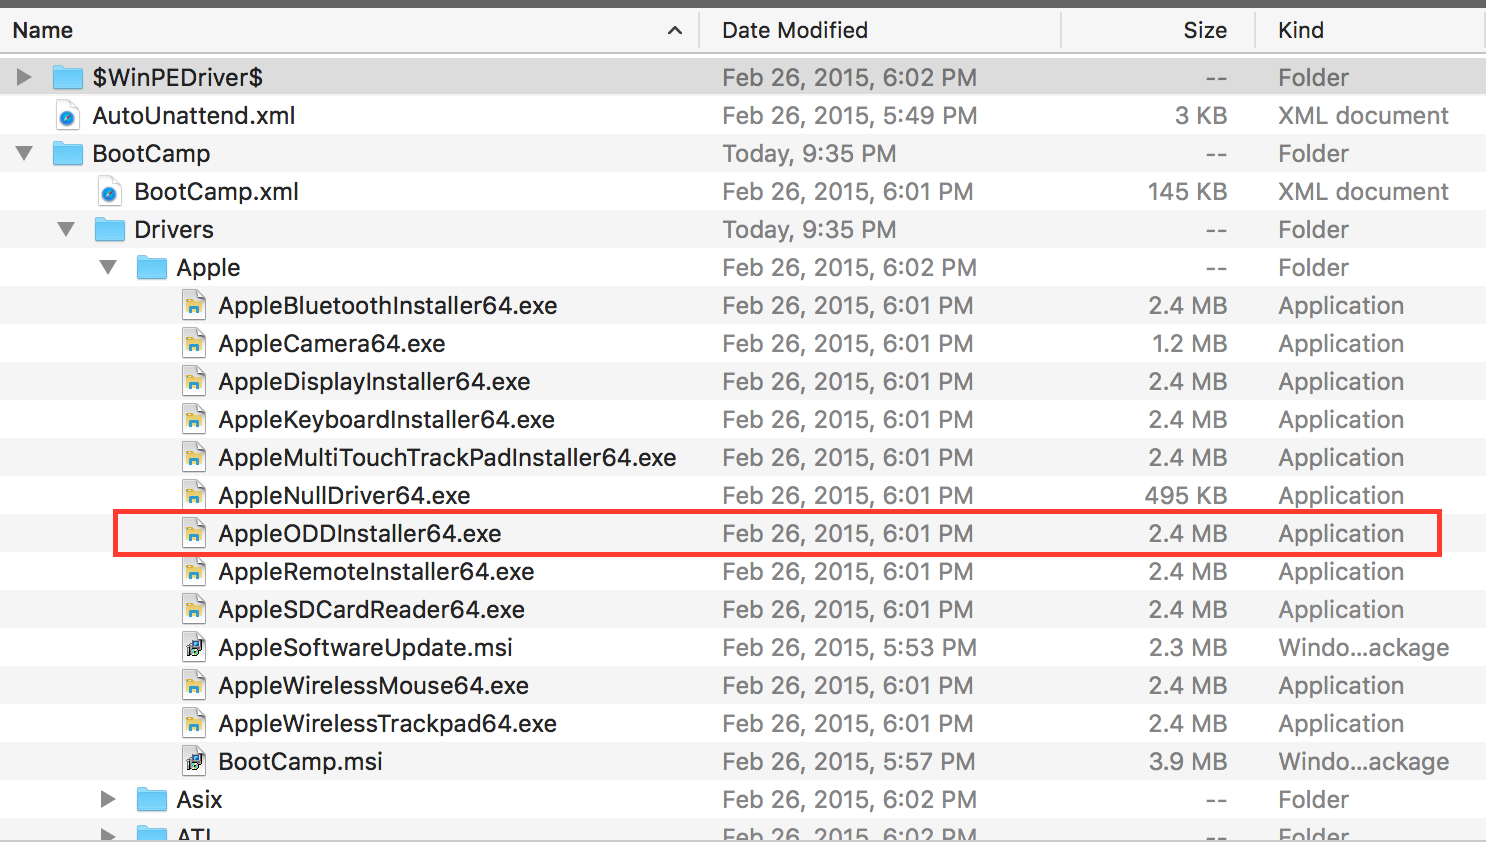The width and height of the screenshot is (1486, 844).
Task: Select the BootCamp folder name
Action: 151,153
